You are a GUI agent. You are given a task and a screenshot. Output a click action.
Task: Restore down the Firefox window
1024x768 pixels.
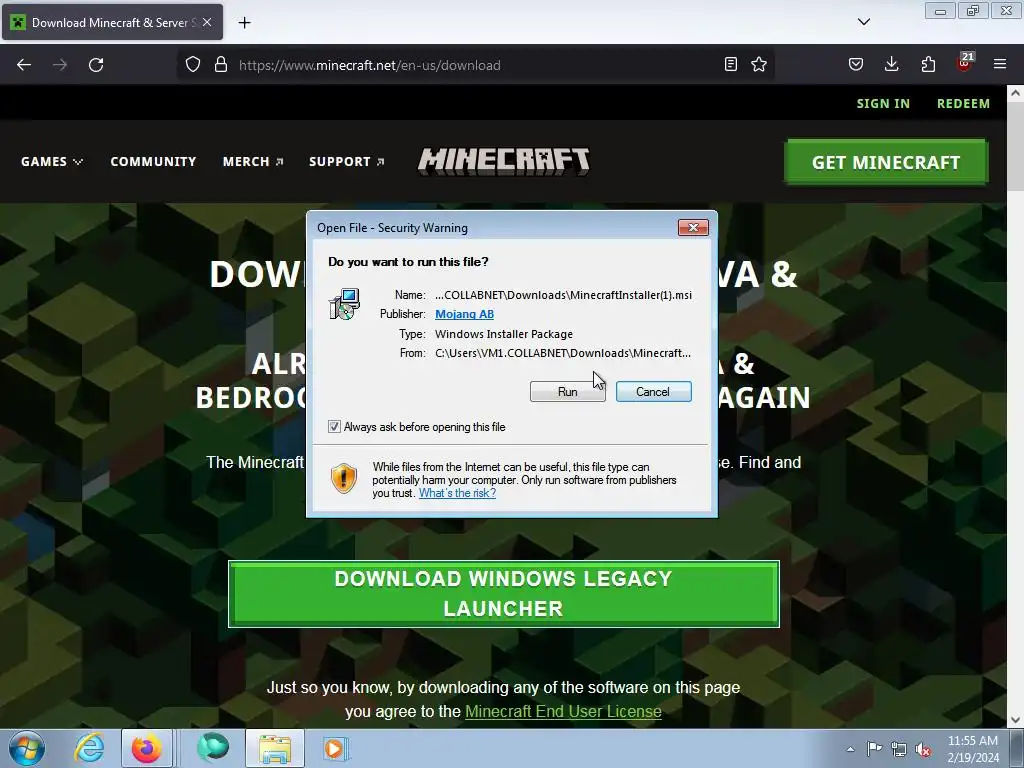pos(973,11)
